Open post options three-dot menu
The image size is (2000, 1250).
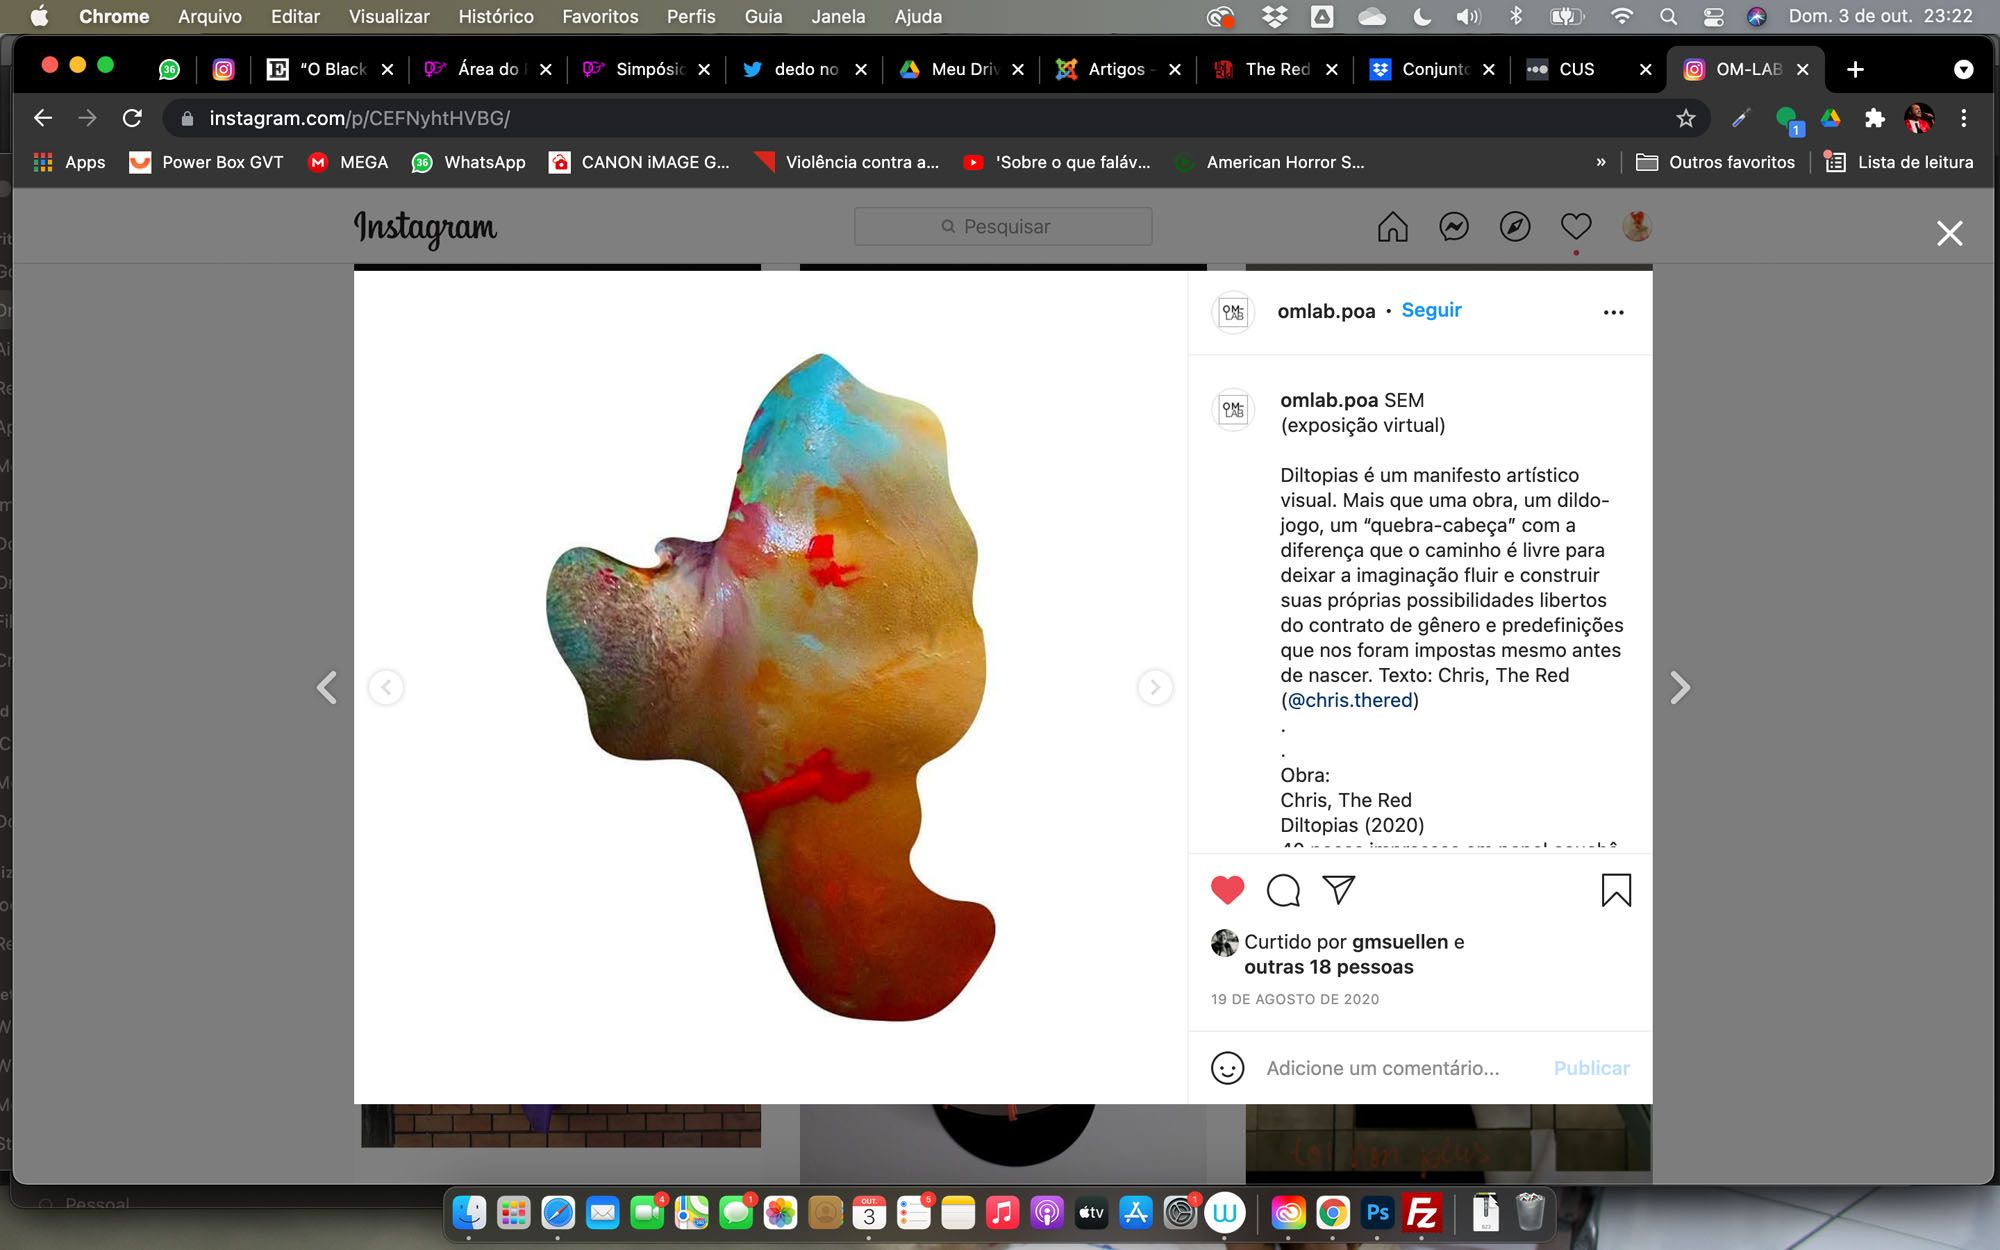pyautogui.click(x=1613, y=312)
